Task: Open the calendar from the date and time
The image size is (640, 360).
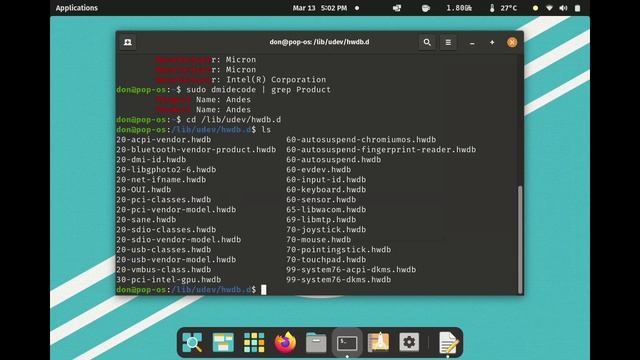Action: tap(320, 8)
